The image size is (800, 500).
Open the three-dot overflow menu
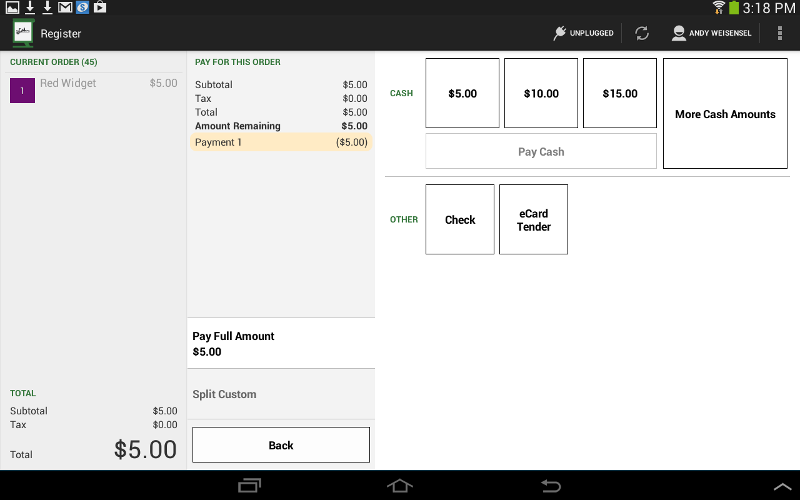(780, 33)
